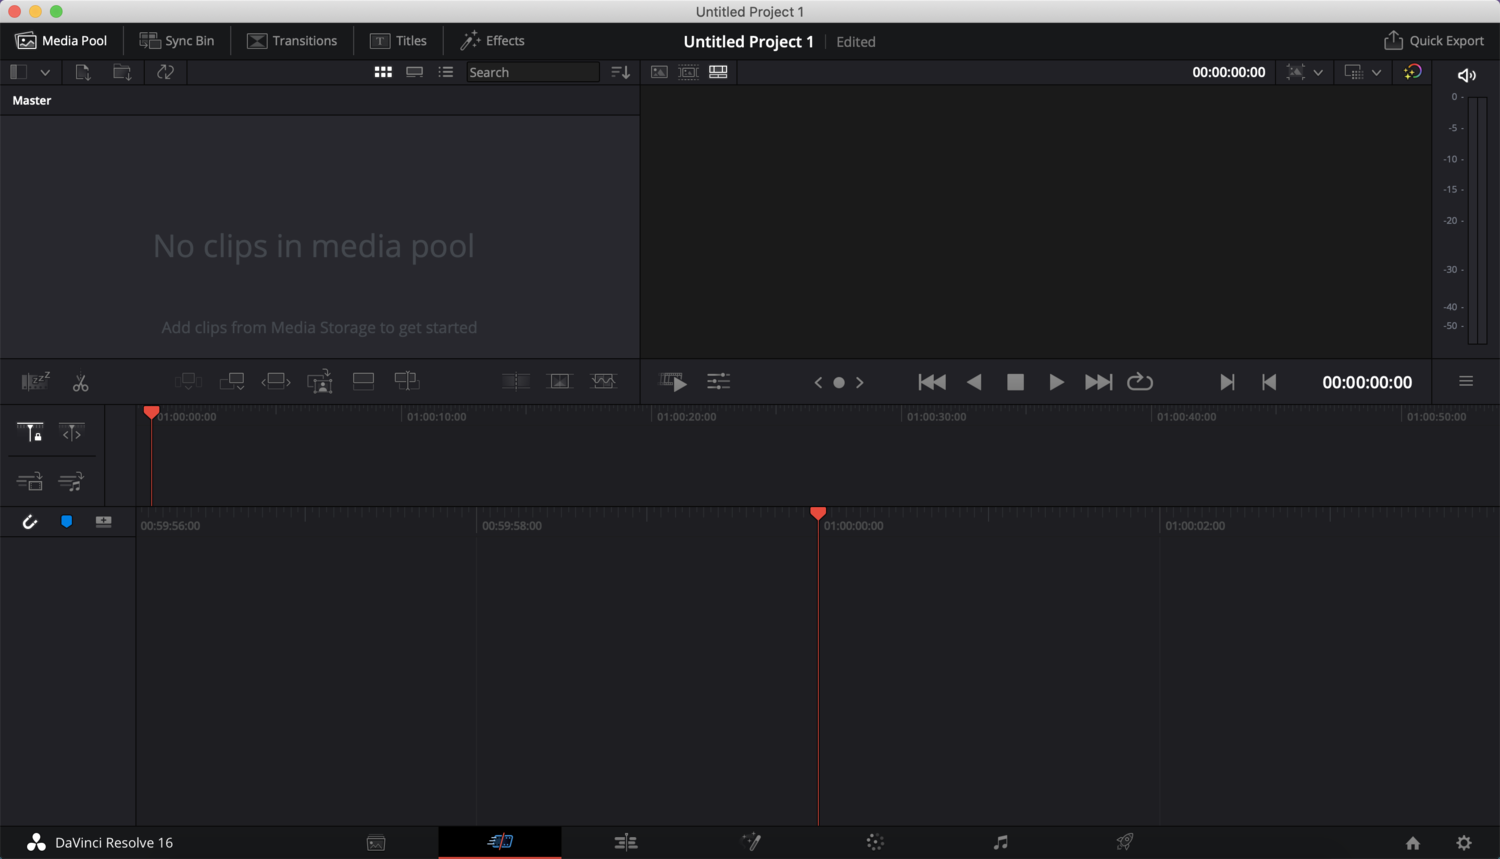
Task: Open the Titles tab
Action: click(398, 41)
